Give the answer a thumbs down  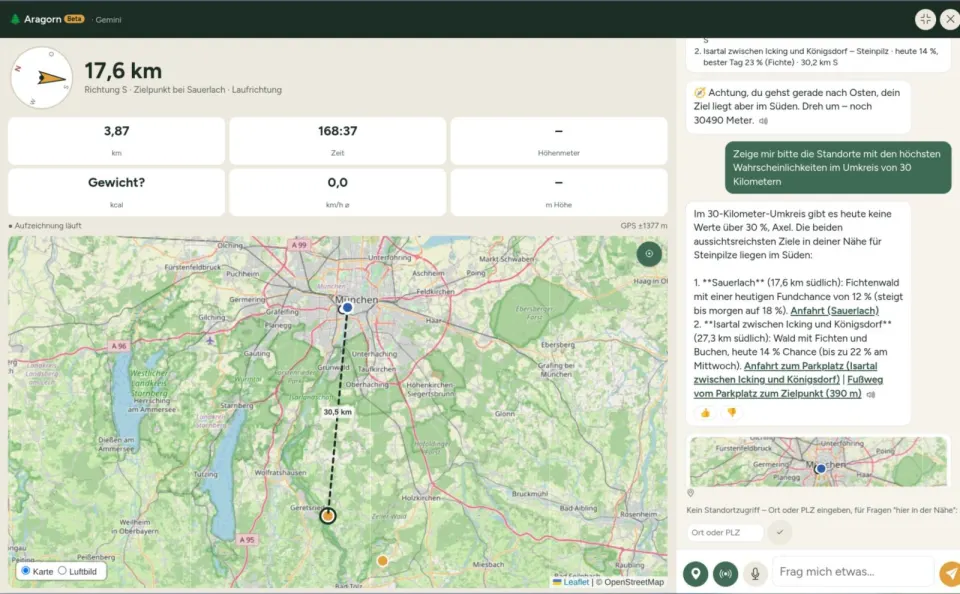[732, 413]
